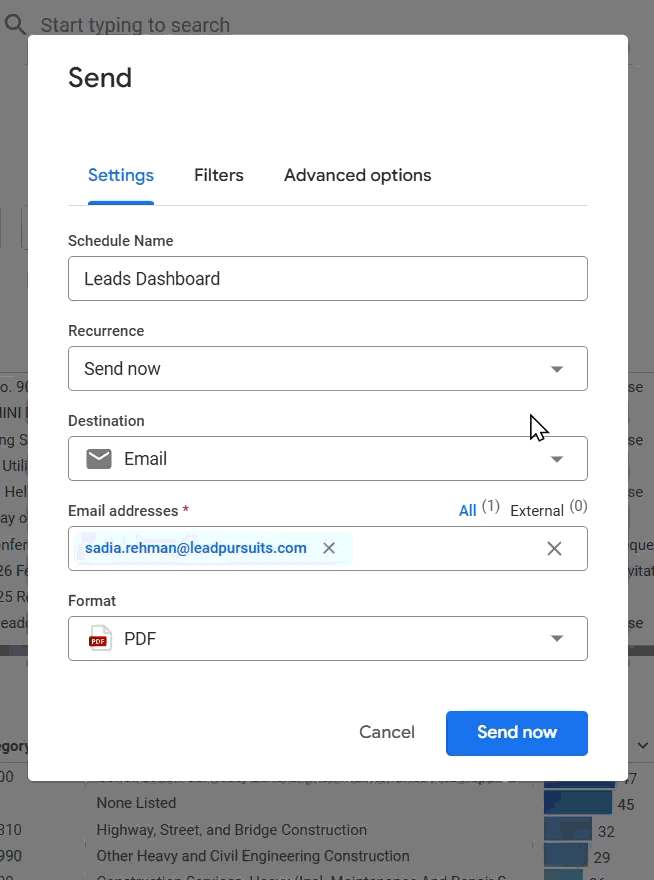Click the PDF file icon in Format
This screenshot has width=654, height=880.
[100, 638]
